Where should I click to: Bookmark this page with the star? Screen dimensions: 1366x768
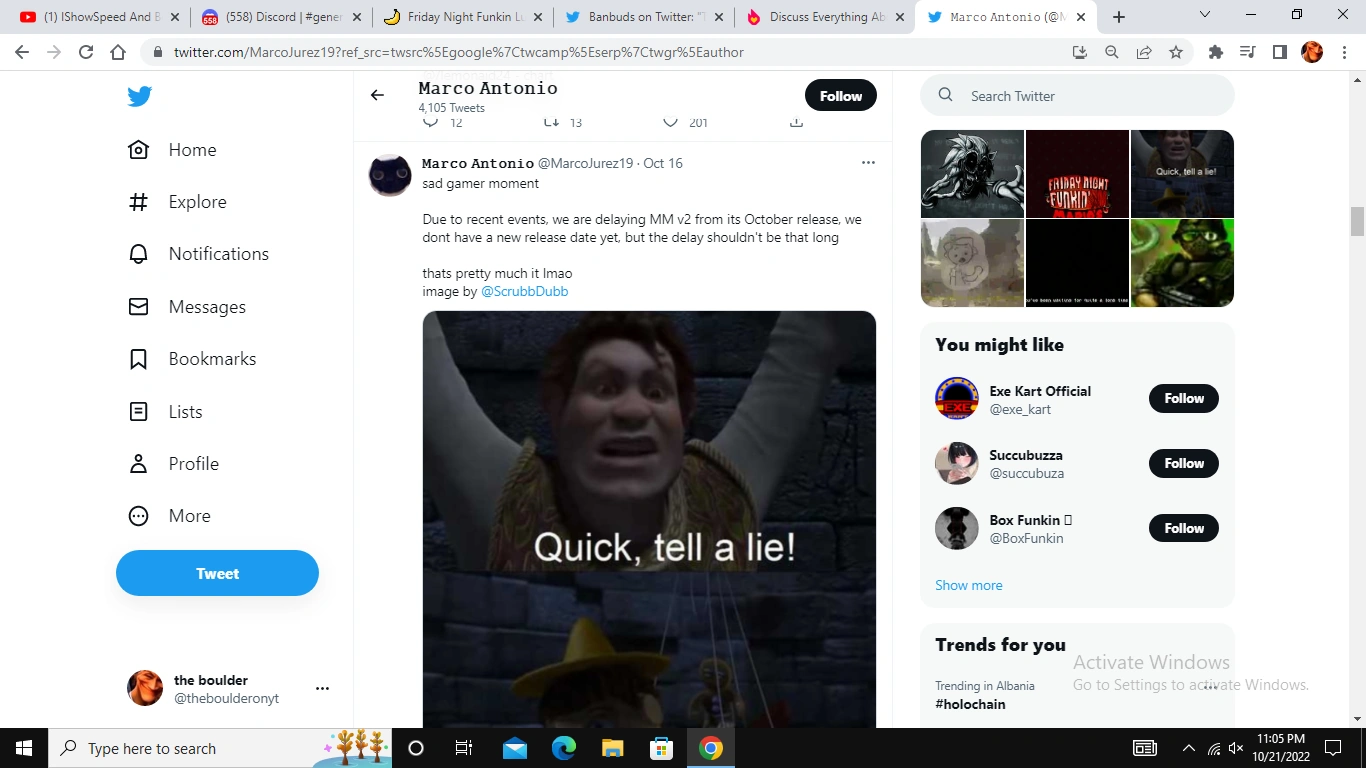[1176, 52]
